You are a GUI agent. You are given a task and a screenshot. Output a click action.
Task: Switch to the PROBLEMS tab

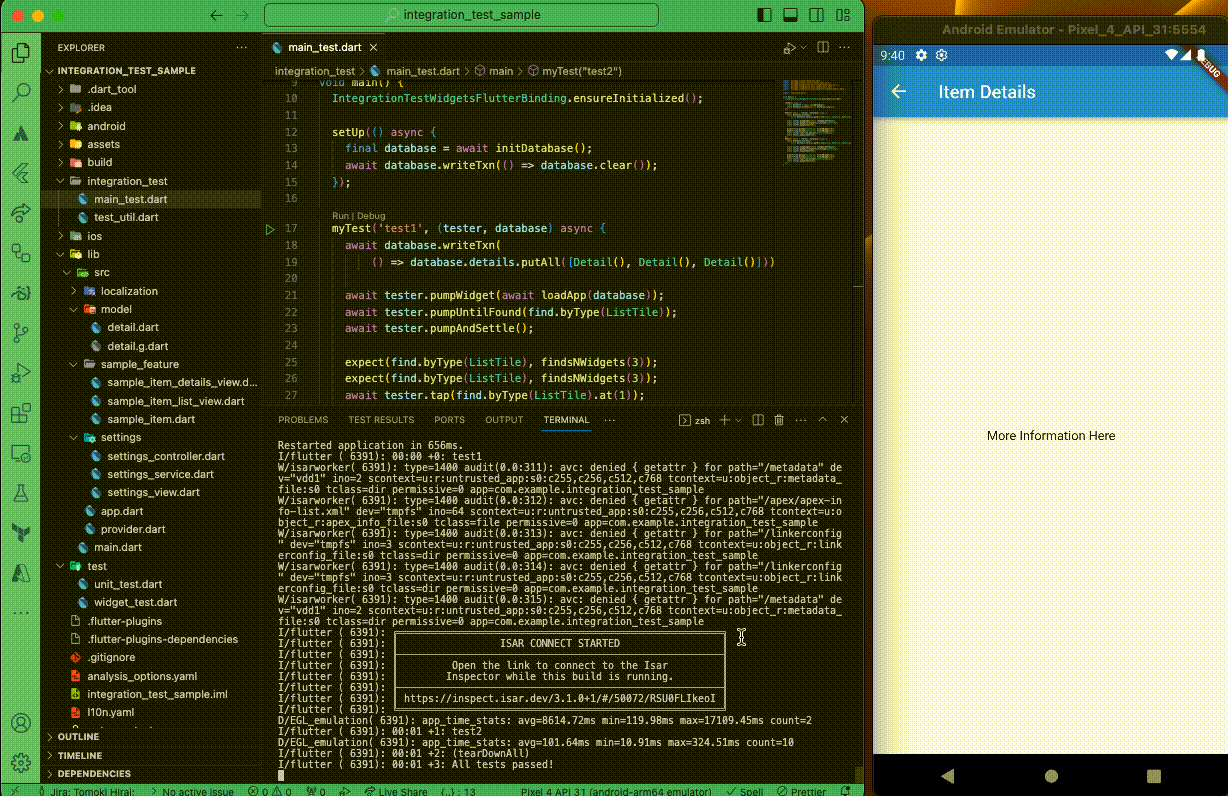pyautogui.click(x=303, y=420)
